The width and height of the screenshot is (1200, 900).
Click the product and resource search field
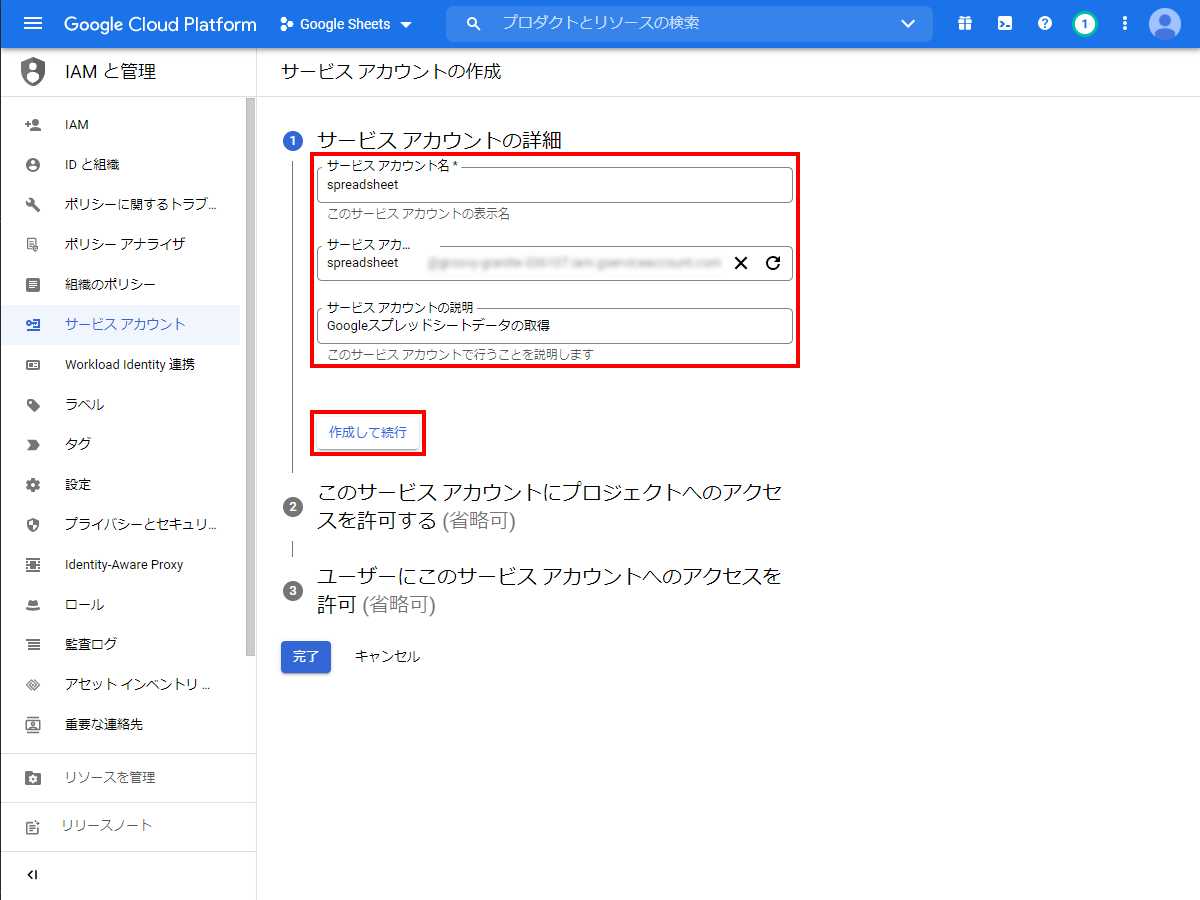click(x=689, y=23)
